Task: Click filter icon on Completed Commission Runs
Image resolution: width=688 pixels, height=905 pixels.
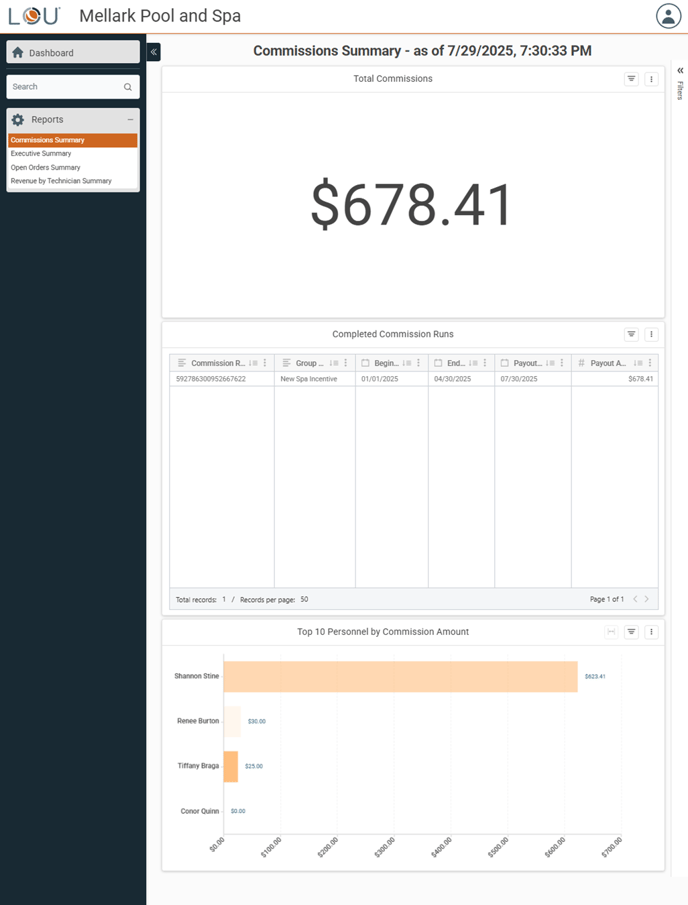Action: (631, 335)
